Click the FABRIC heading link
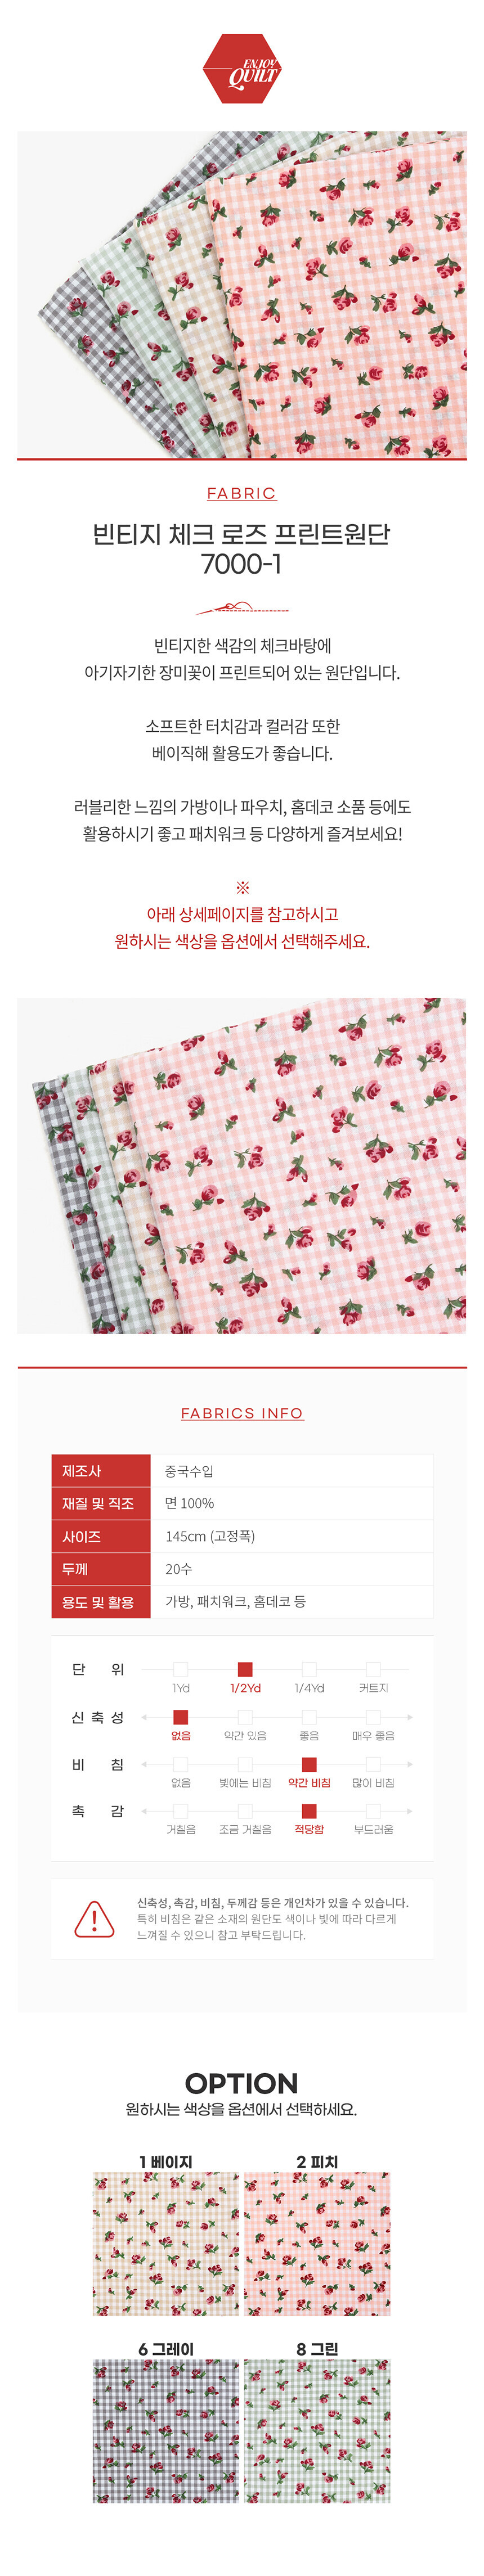The width and height of the screenshot is (484, 2576). (x=241, y=493)
